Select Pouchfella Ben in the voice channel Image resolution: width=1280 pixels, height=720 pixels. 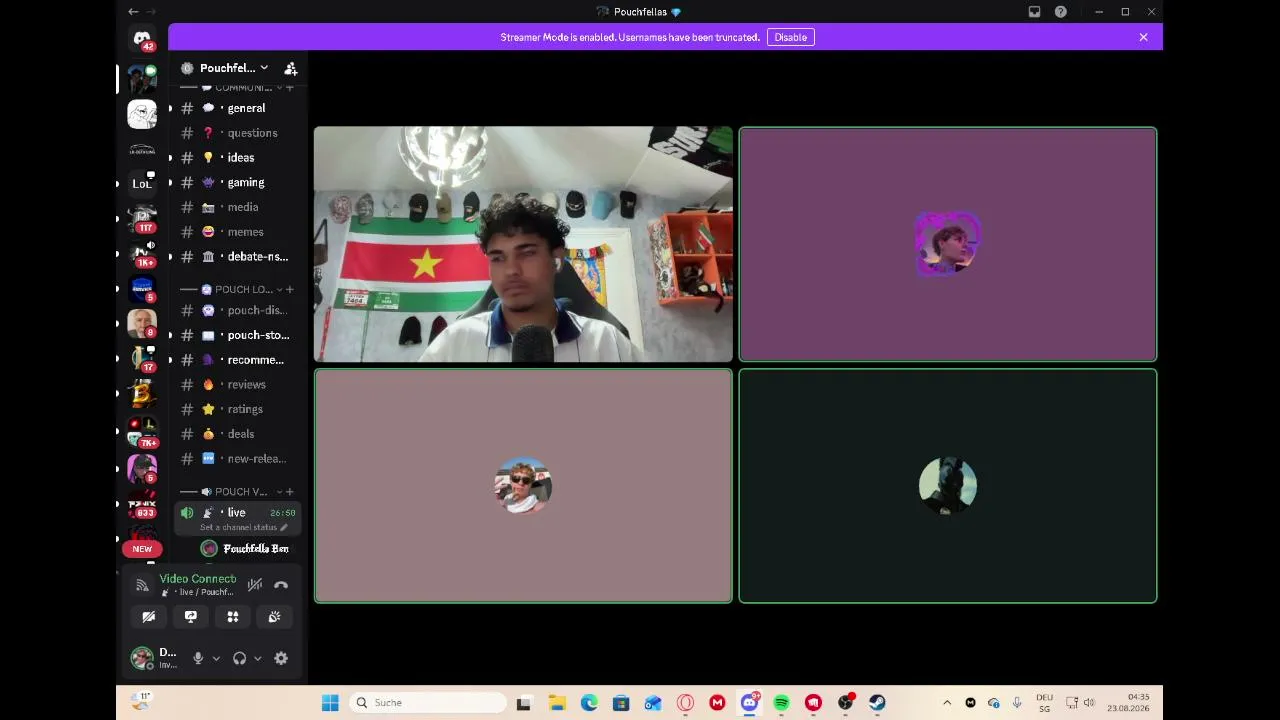245,549
